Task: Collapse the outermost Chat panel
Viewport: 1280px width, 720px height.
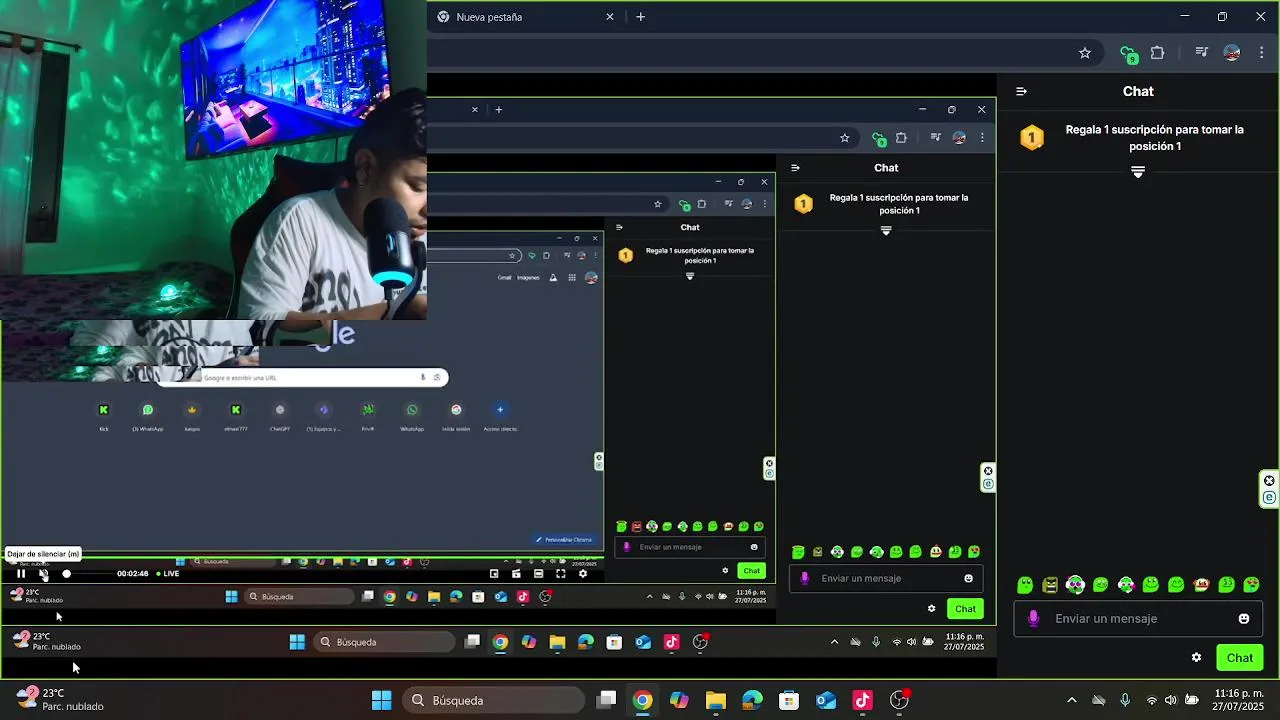Action: (1021, 91)
